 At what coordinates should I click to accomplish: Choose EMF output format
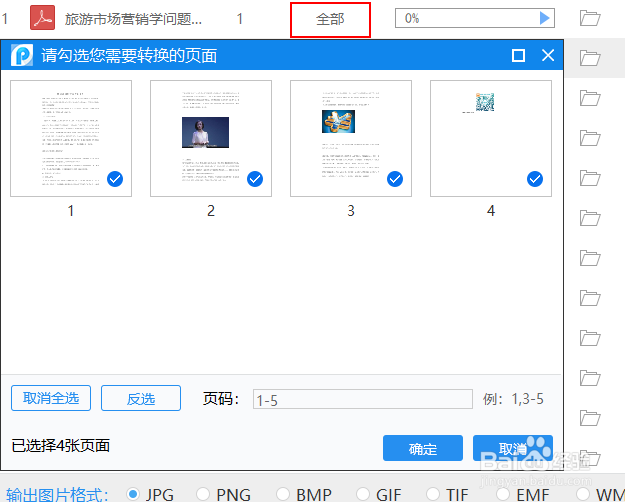pyautogui.click(x=503, y=494)
